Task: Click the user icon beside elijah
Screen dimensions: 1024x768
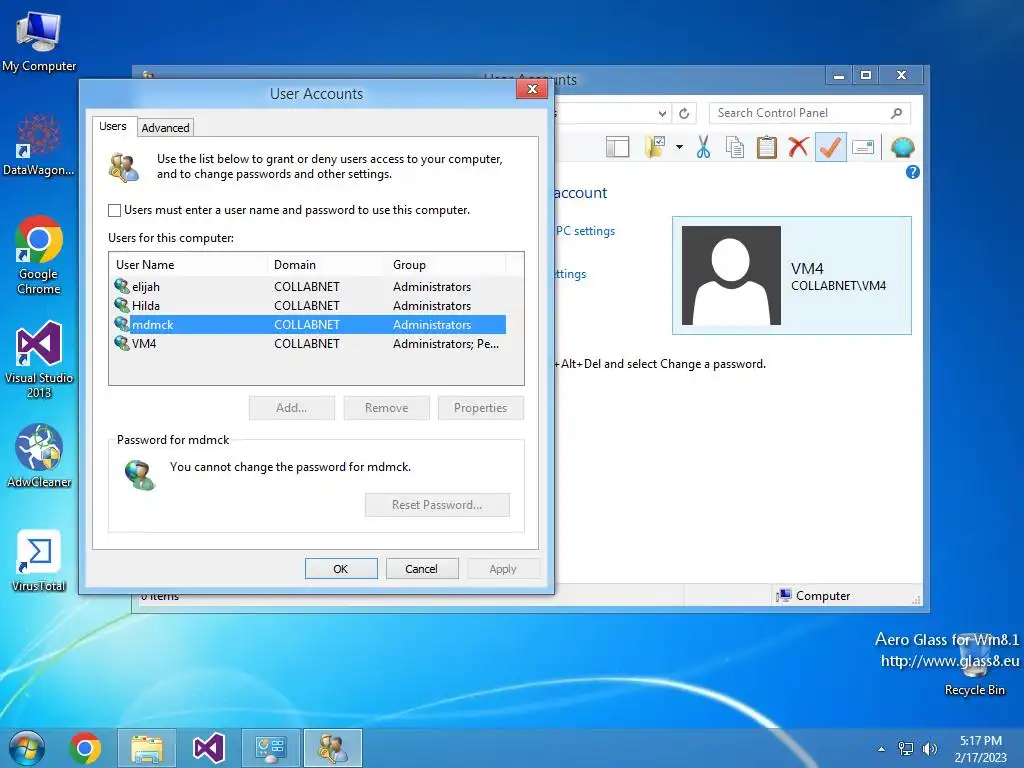Action: click(x=121, y=286)
